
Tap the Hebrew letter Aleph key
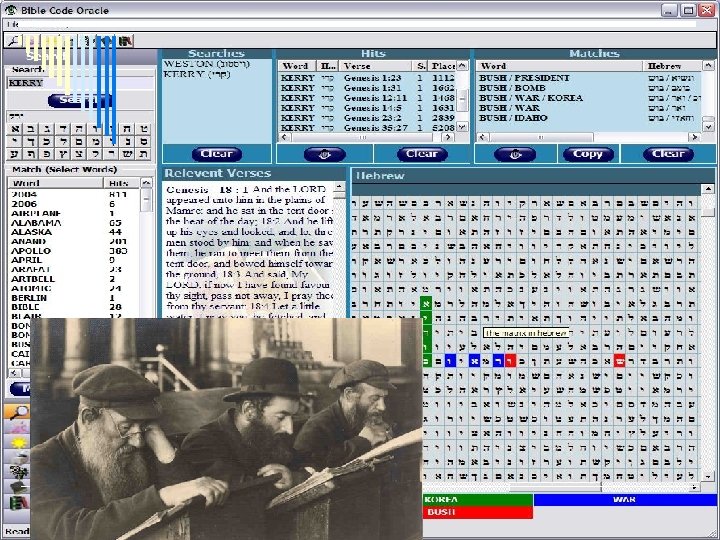(x=16, y=129)
